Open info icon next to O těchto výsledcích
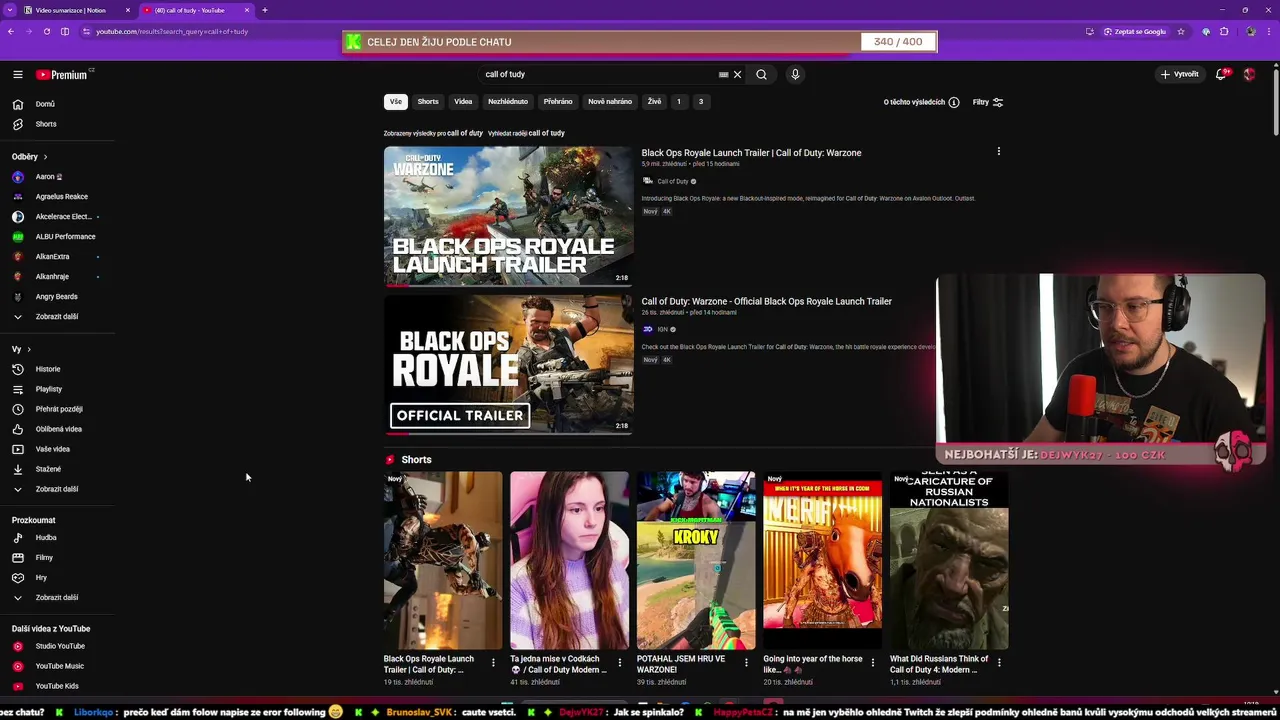Image resolution: width=1280 pixels, height=720 pixels. (x=953, y=102)
